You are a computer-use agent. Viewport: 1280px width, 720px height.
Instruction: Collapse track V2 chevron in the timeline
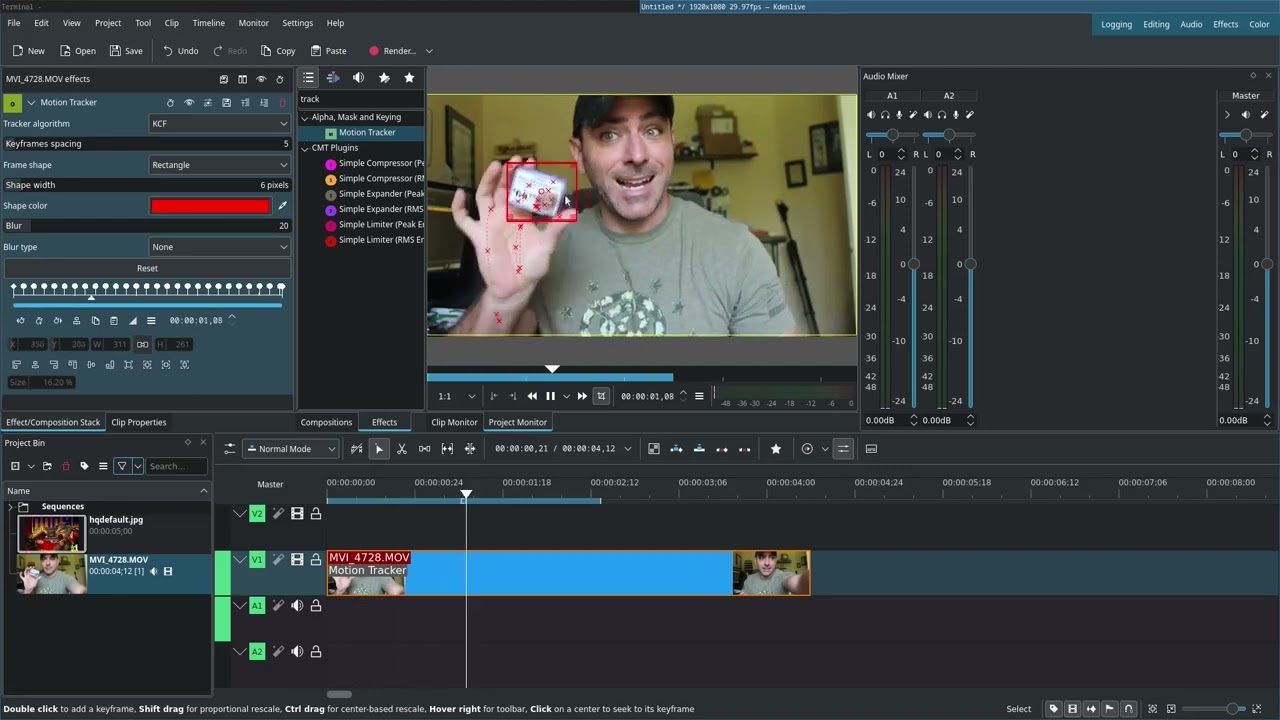click(239, 514)
